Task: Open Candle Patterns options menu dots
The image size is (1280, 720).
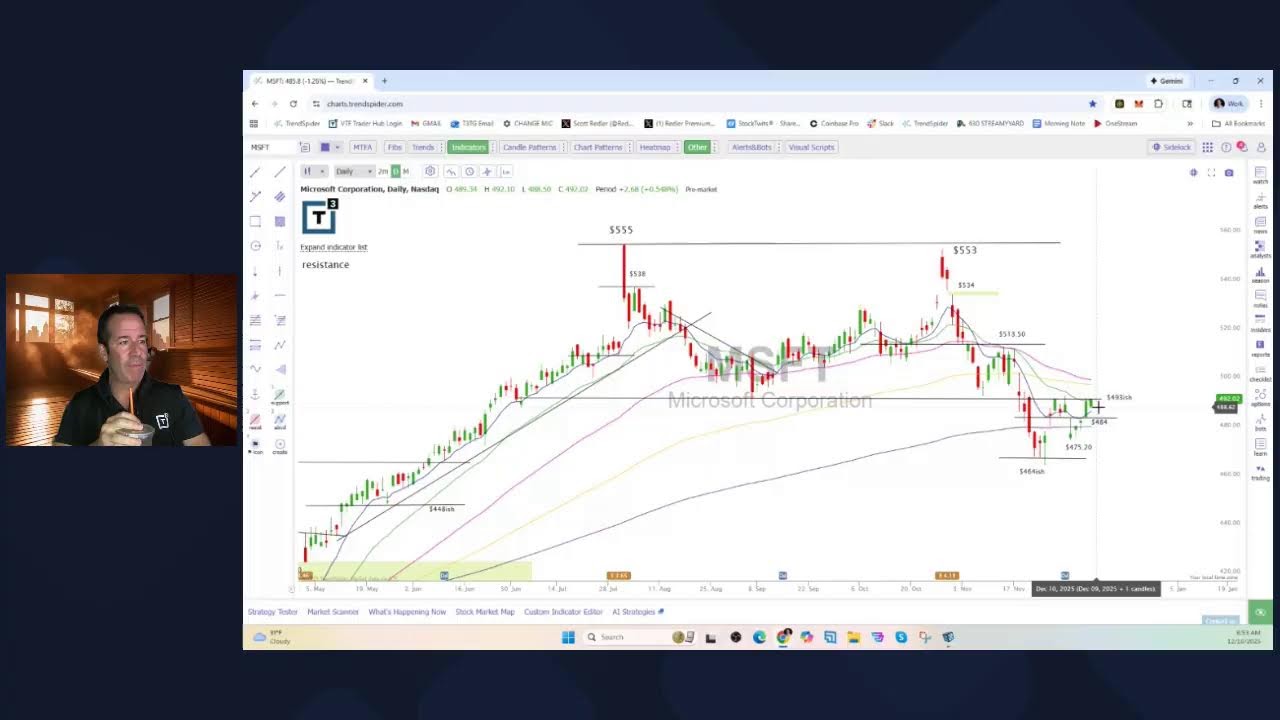Action: [x=562, y=147]
